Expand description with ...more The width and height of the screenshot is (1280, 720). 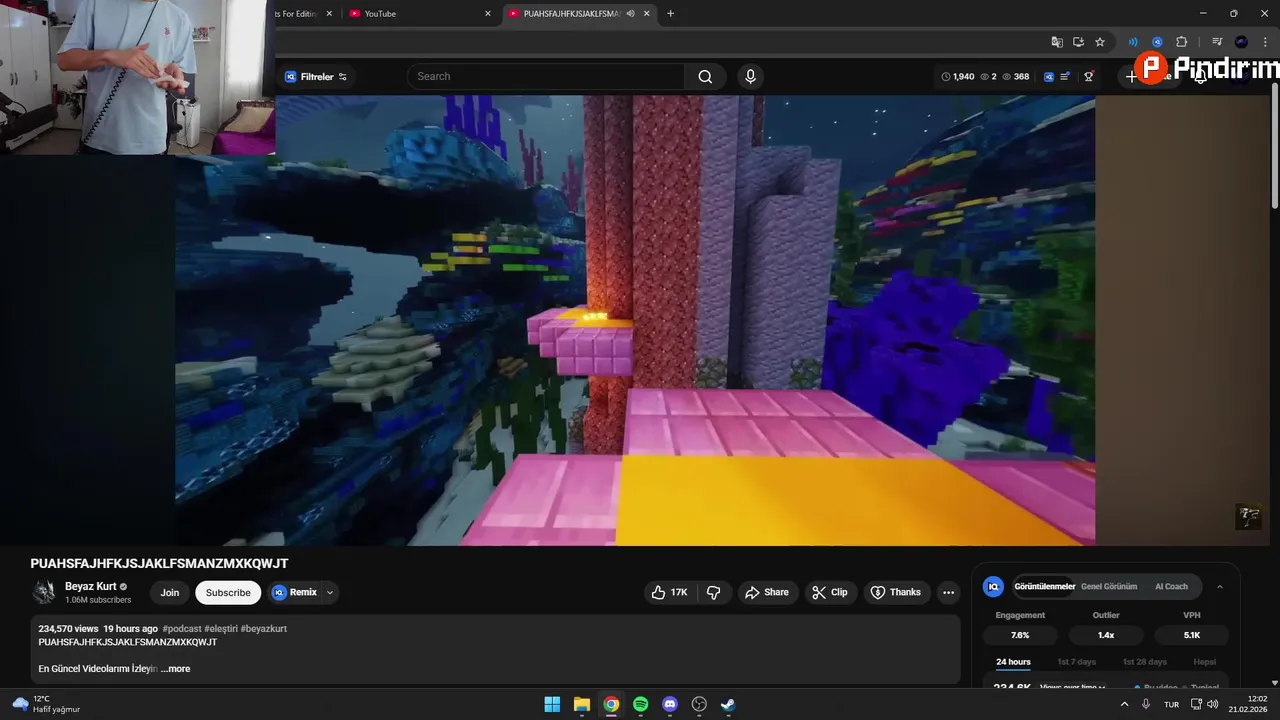(175, 669)
